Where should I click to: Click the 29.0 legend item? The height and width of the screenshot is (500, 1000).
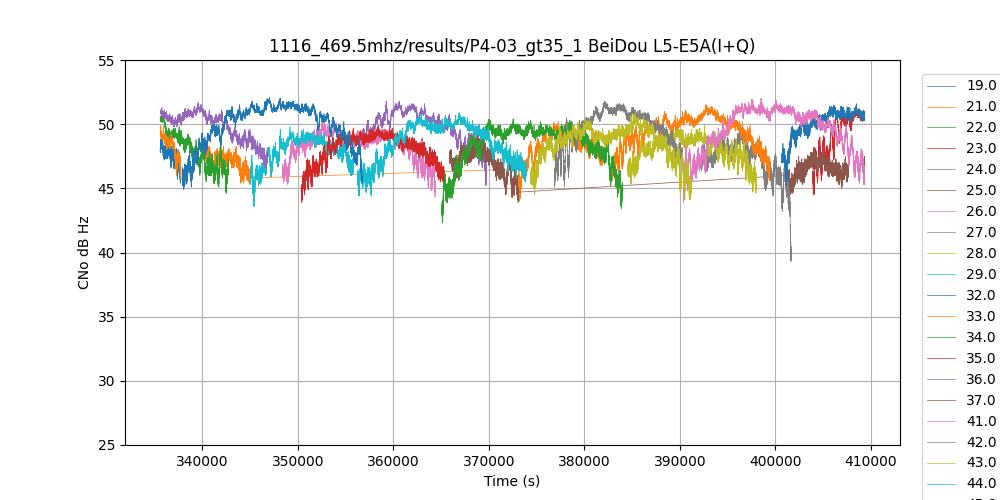(x=981, y=274)
